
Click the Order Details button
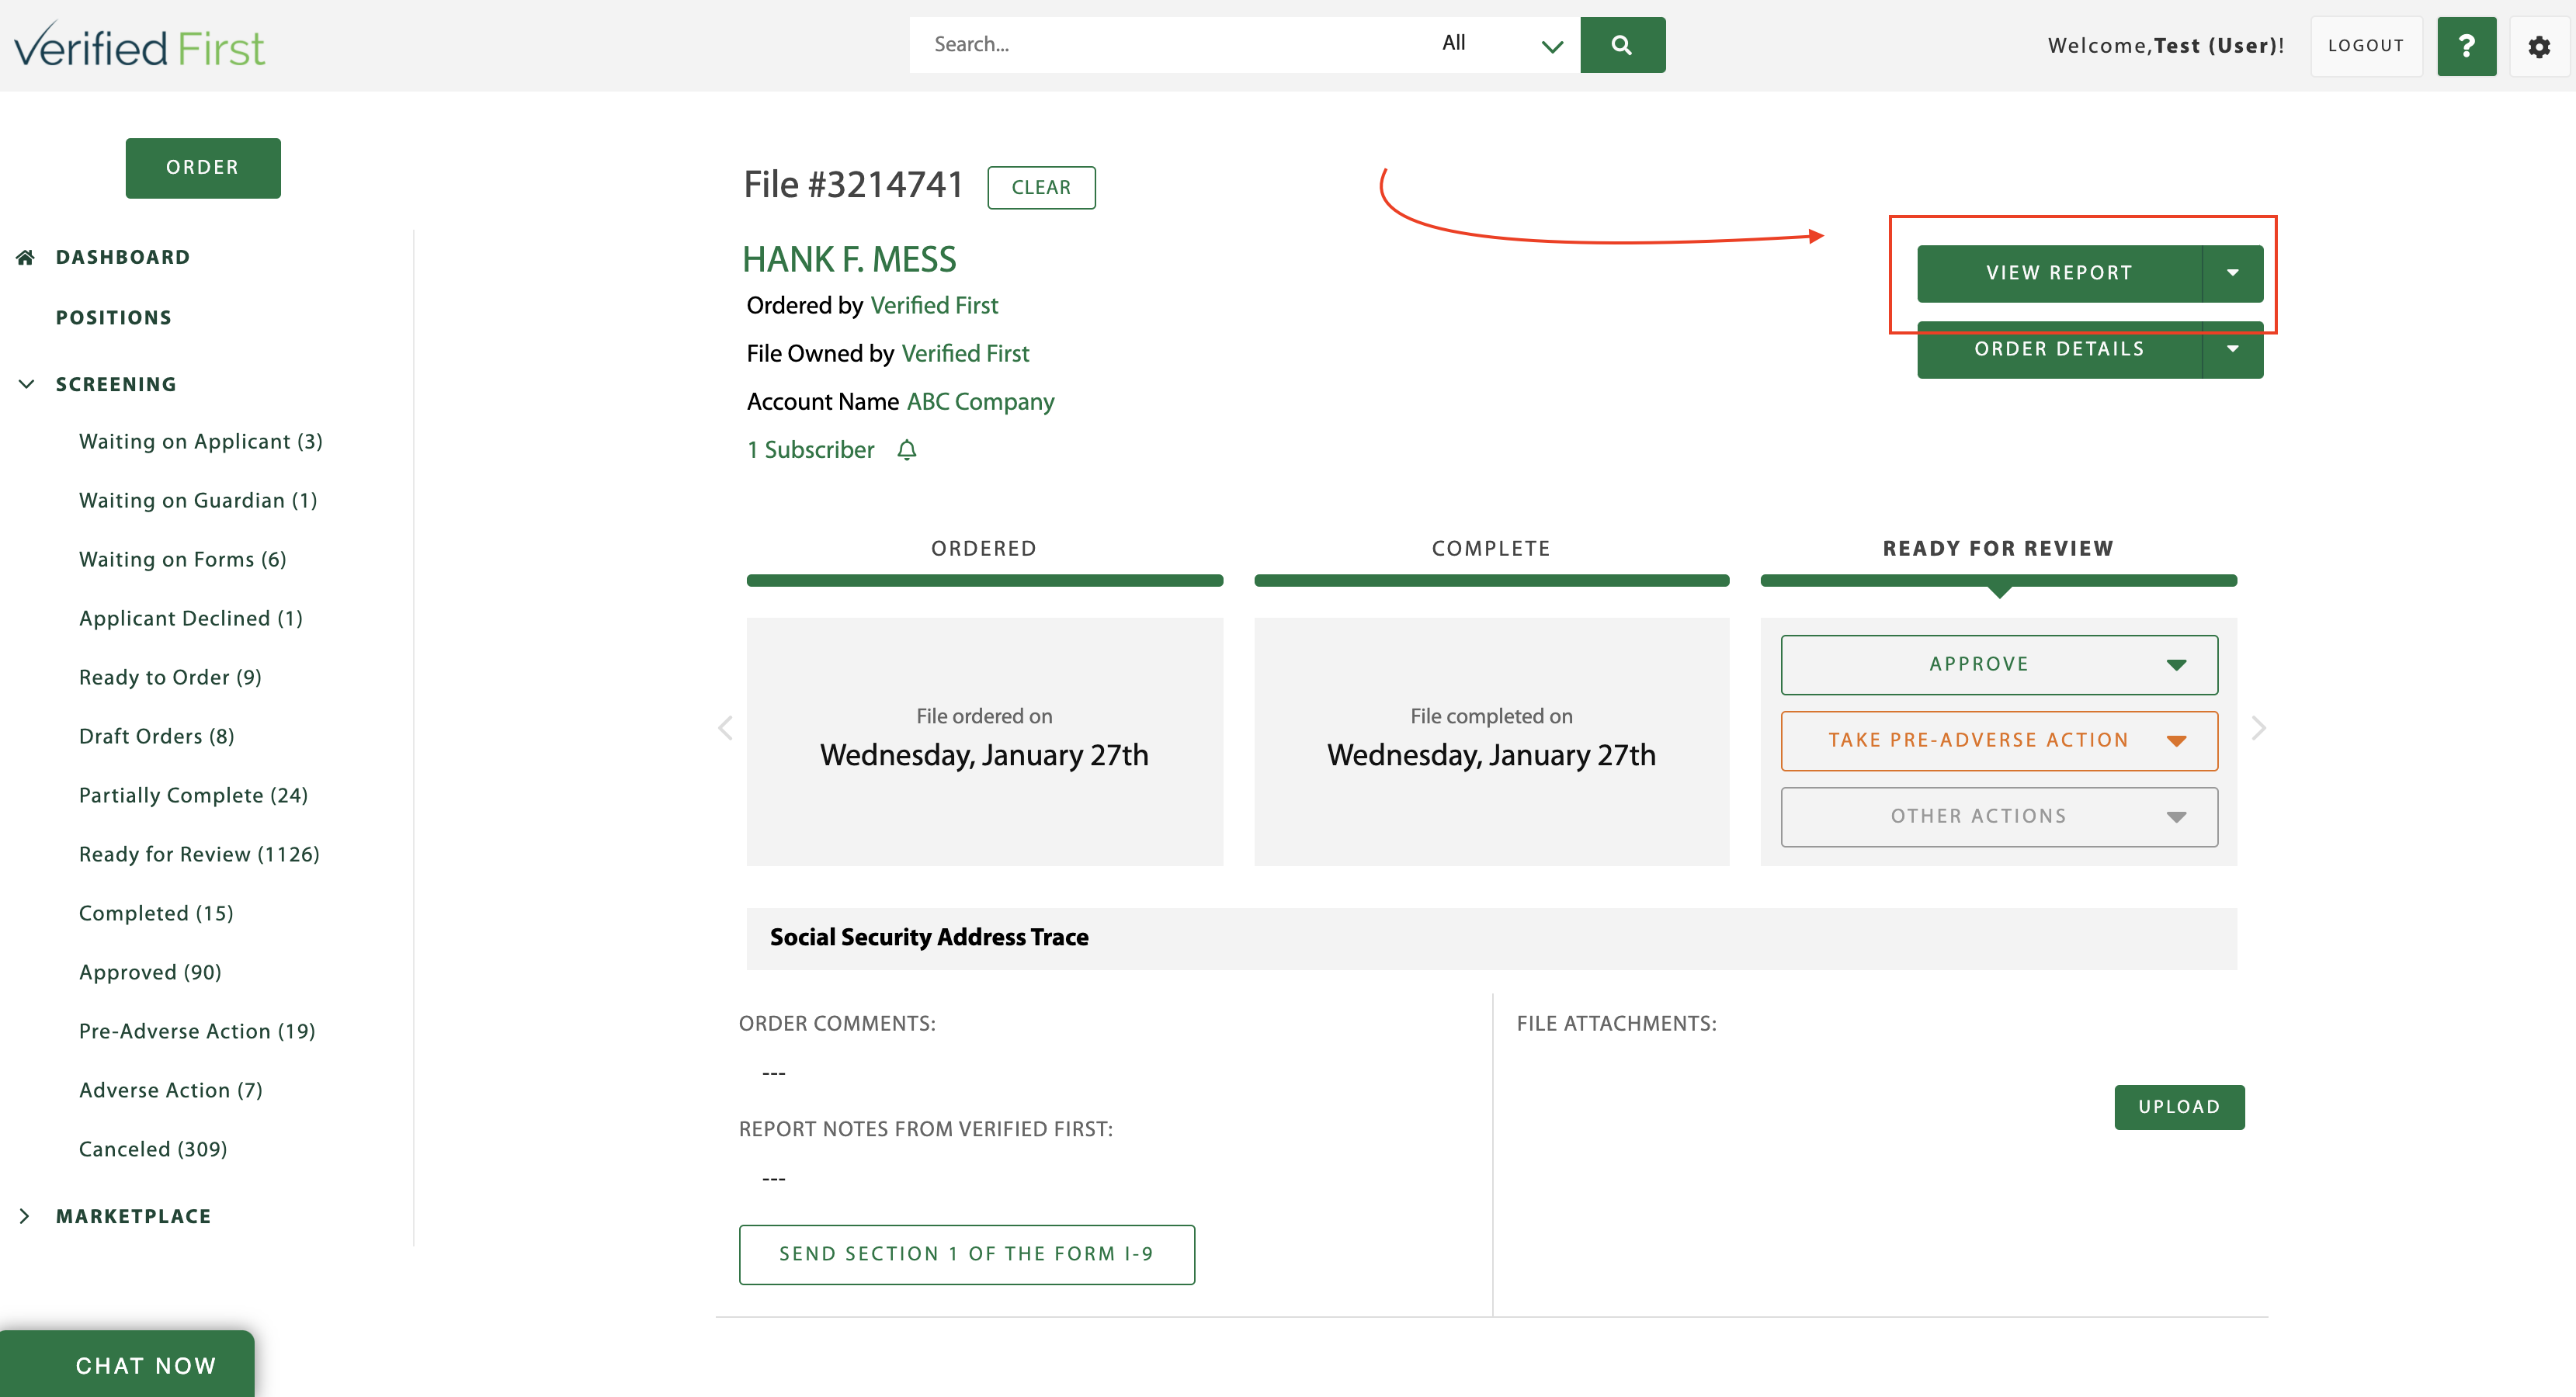tap(2059, 349)
